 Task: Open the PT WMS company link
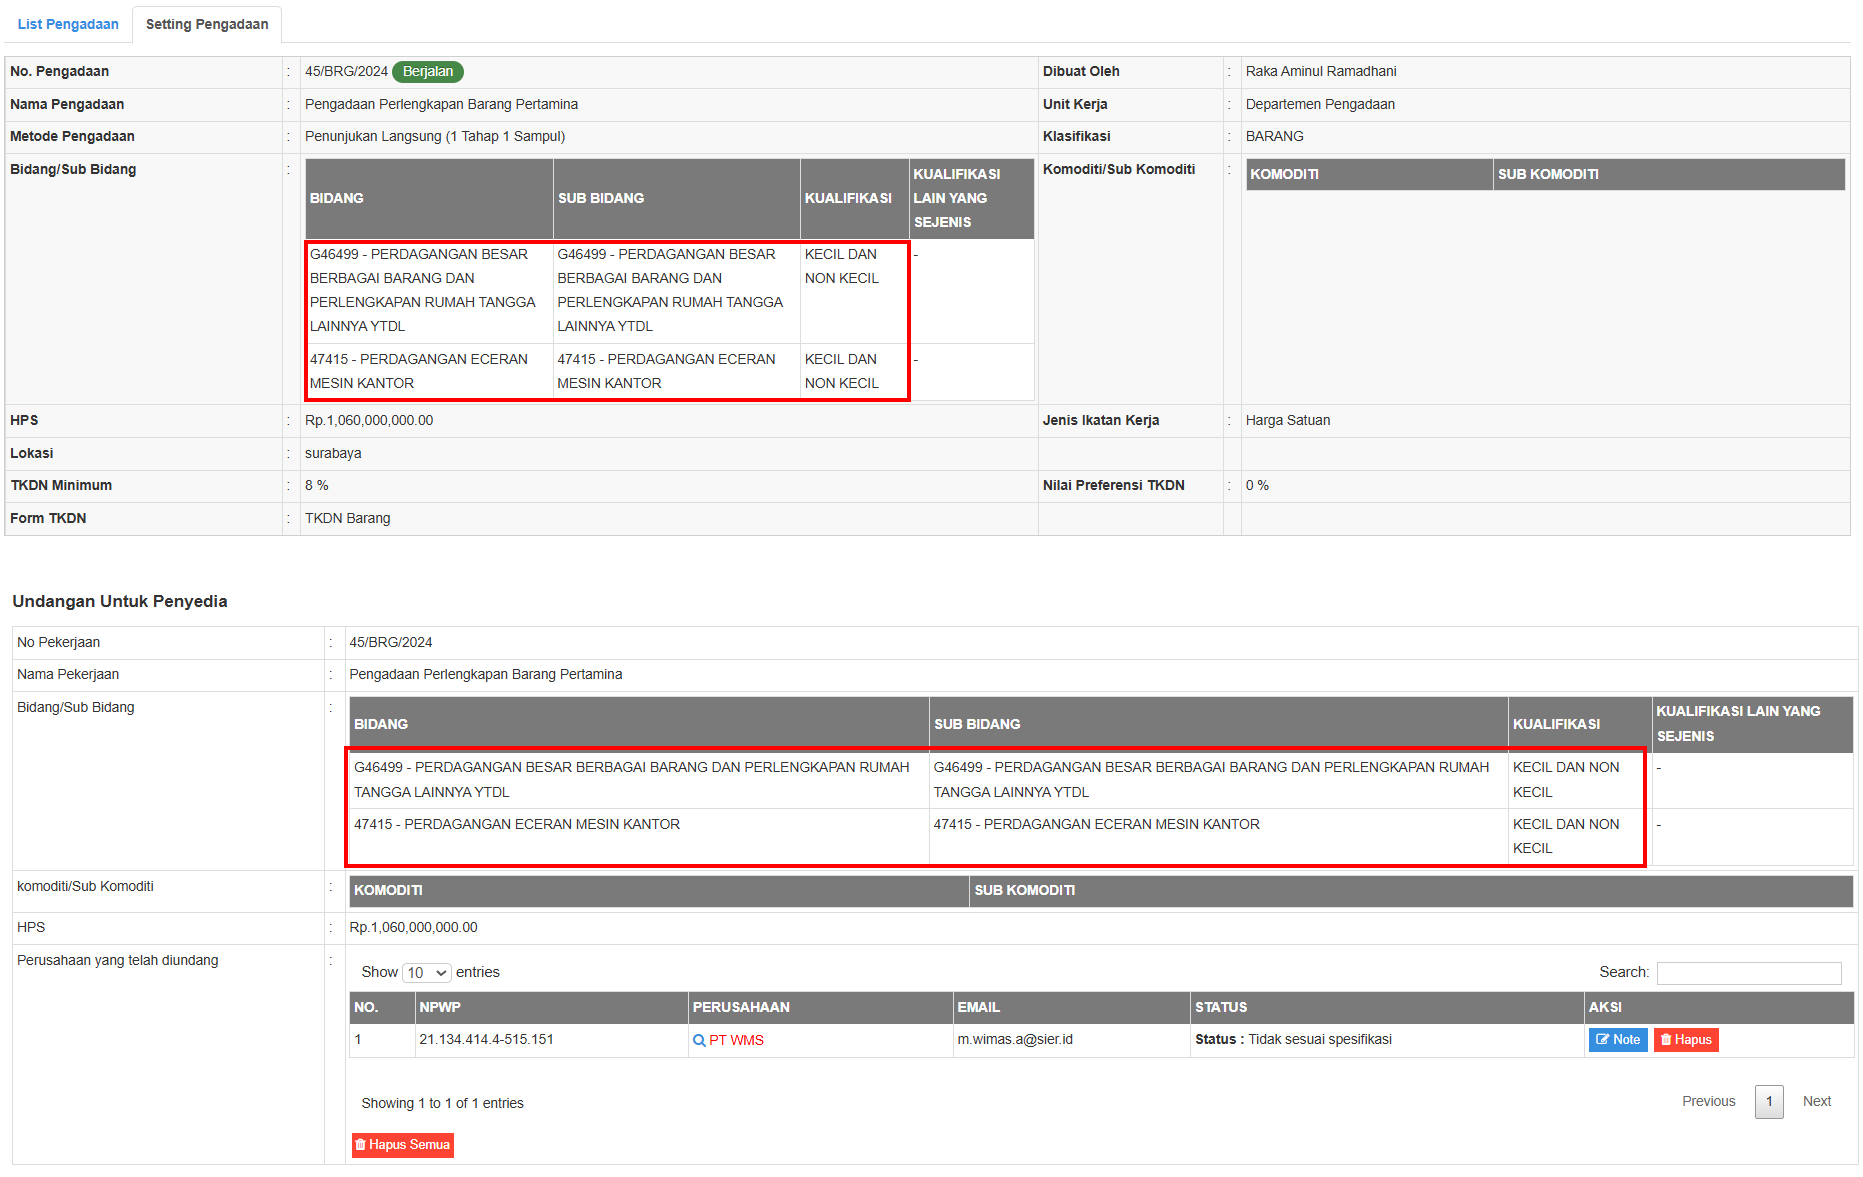pos(736,1041)
